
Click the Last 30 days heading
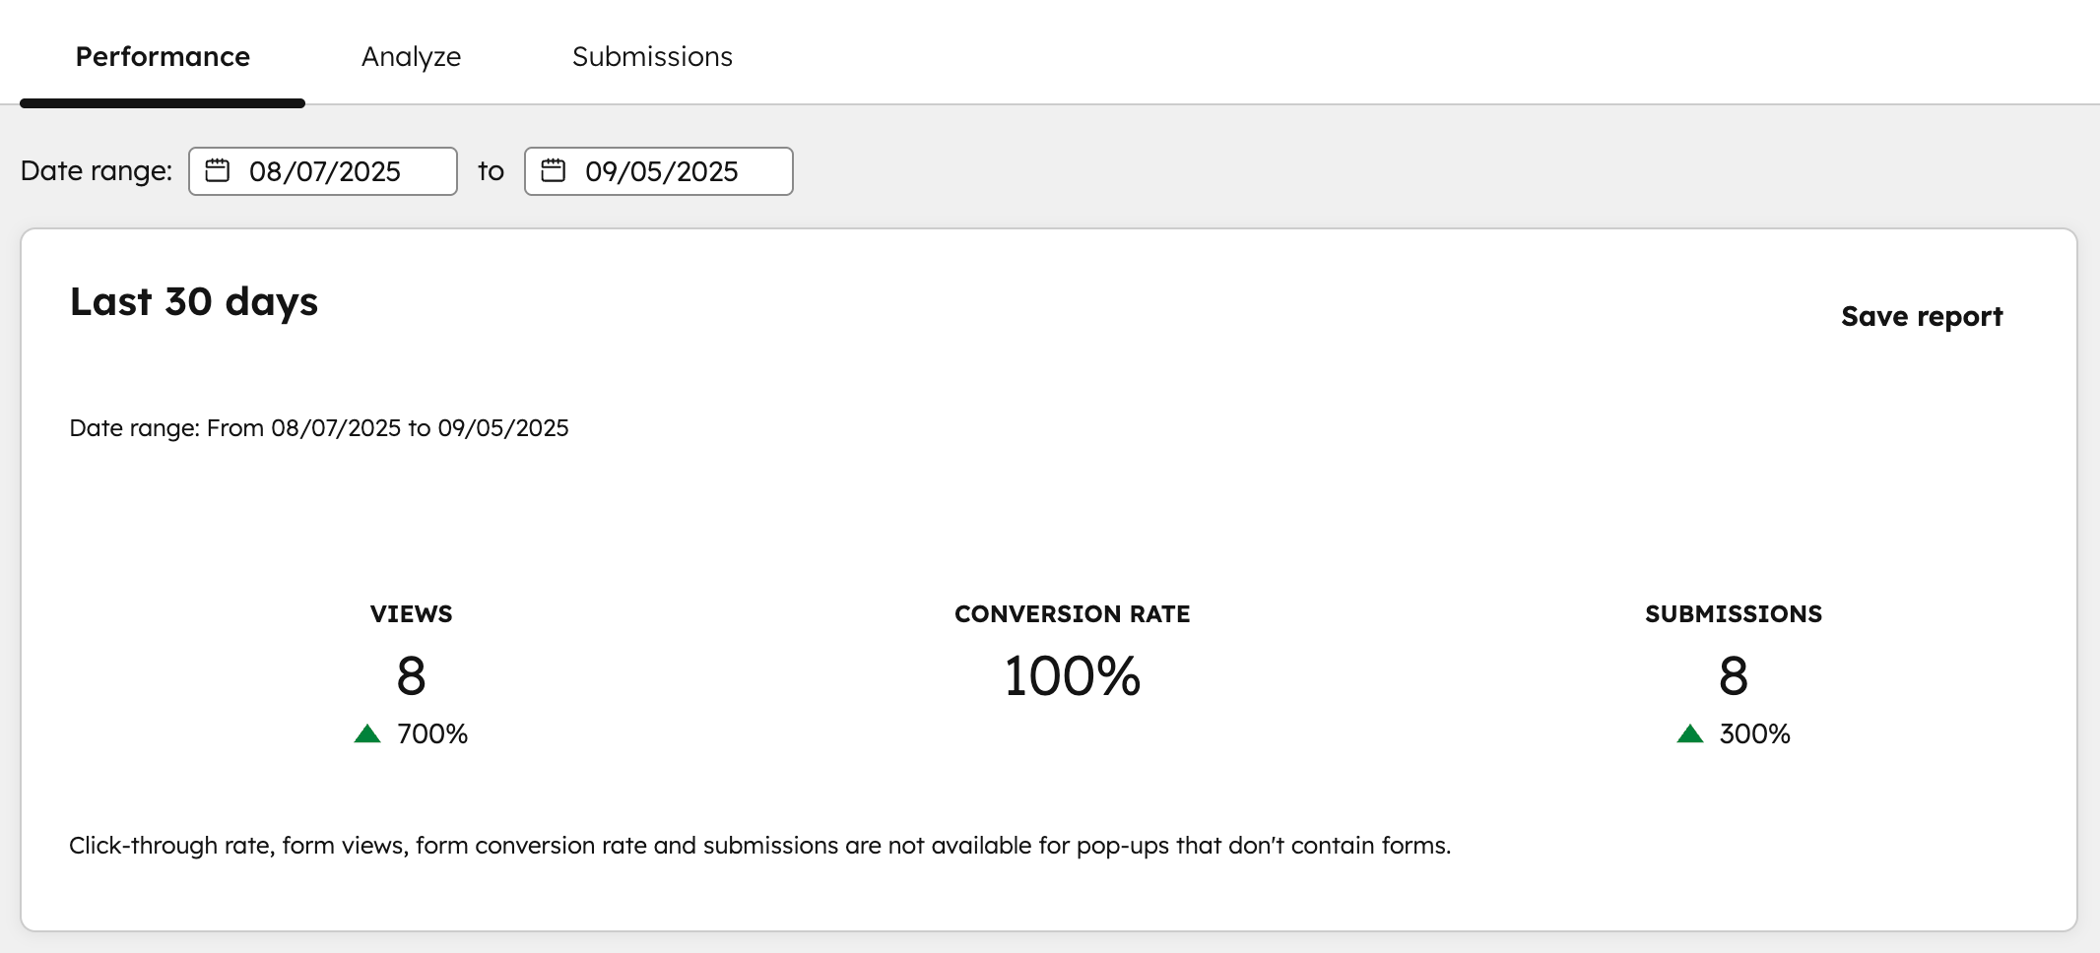pyautogui.click(x=193, y=302)
